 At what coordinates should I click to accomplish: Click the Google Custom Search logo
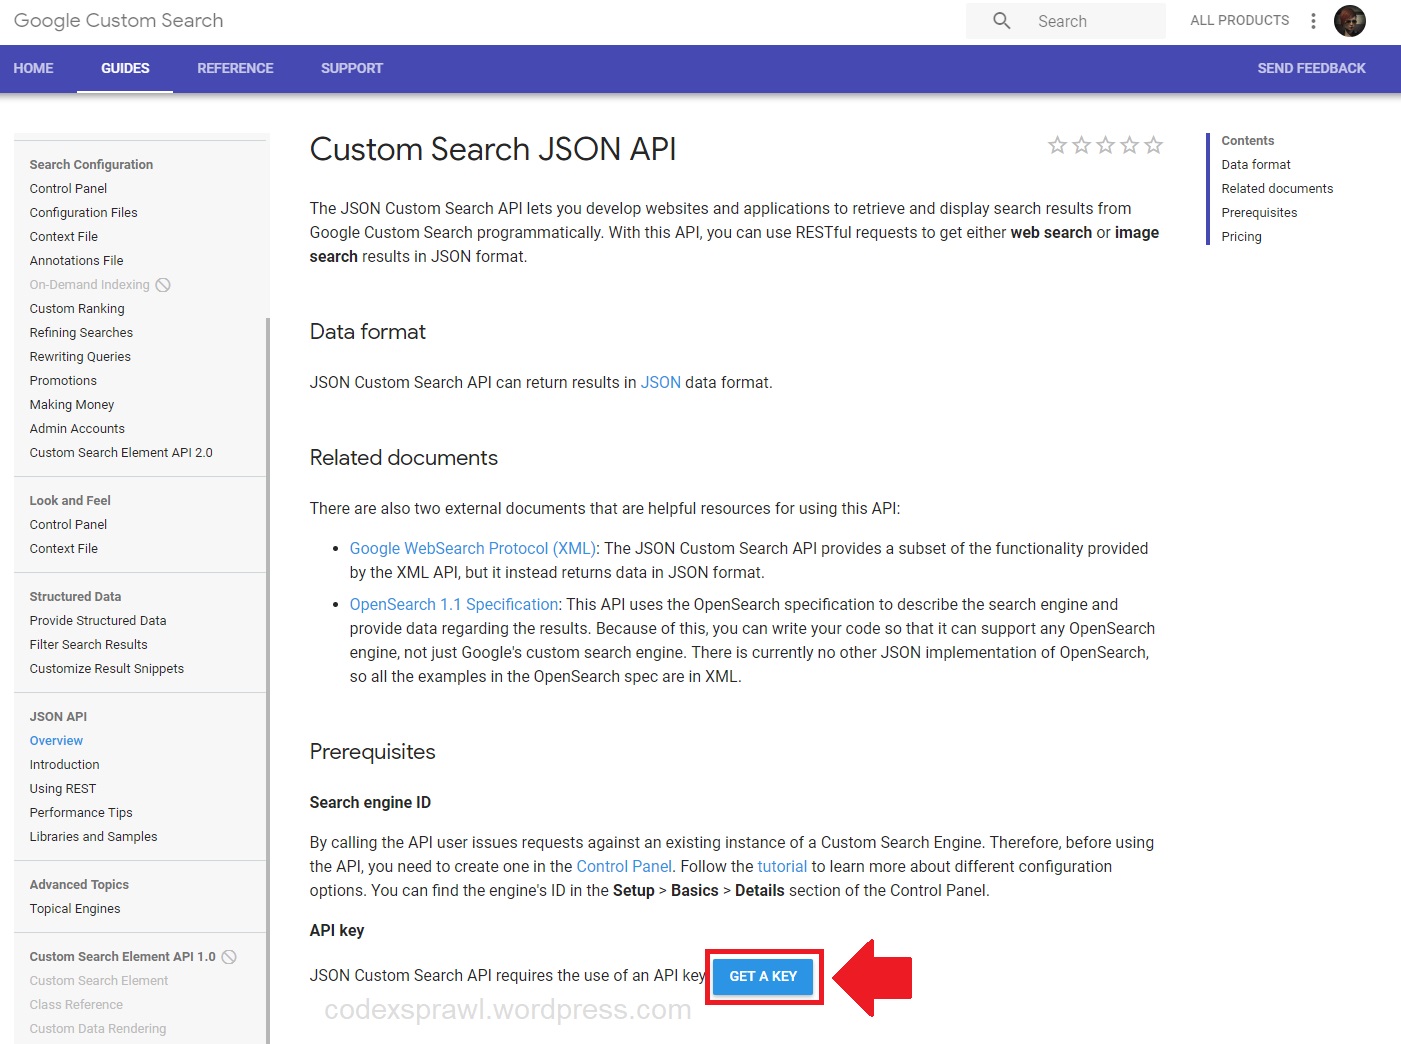coord(119,21)
